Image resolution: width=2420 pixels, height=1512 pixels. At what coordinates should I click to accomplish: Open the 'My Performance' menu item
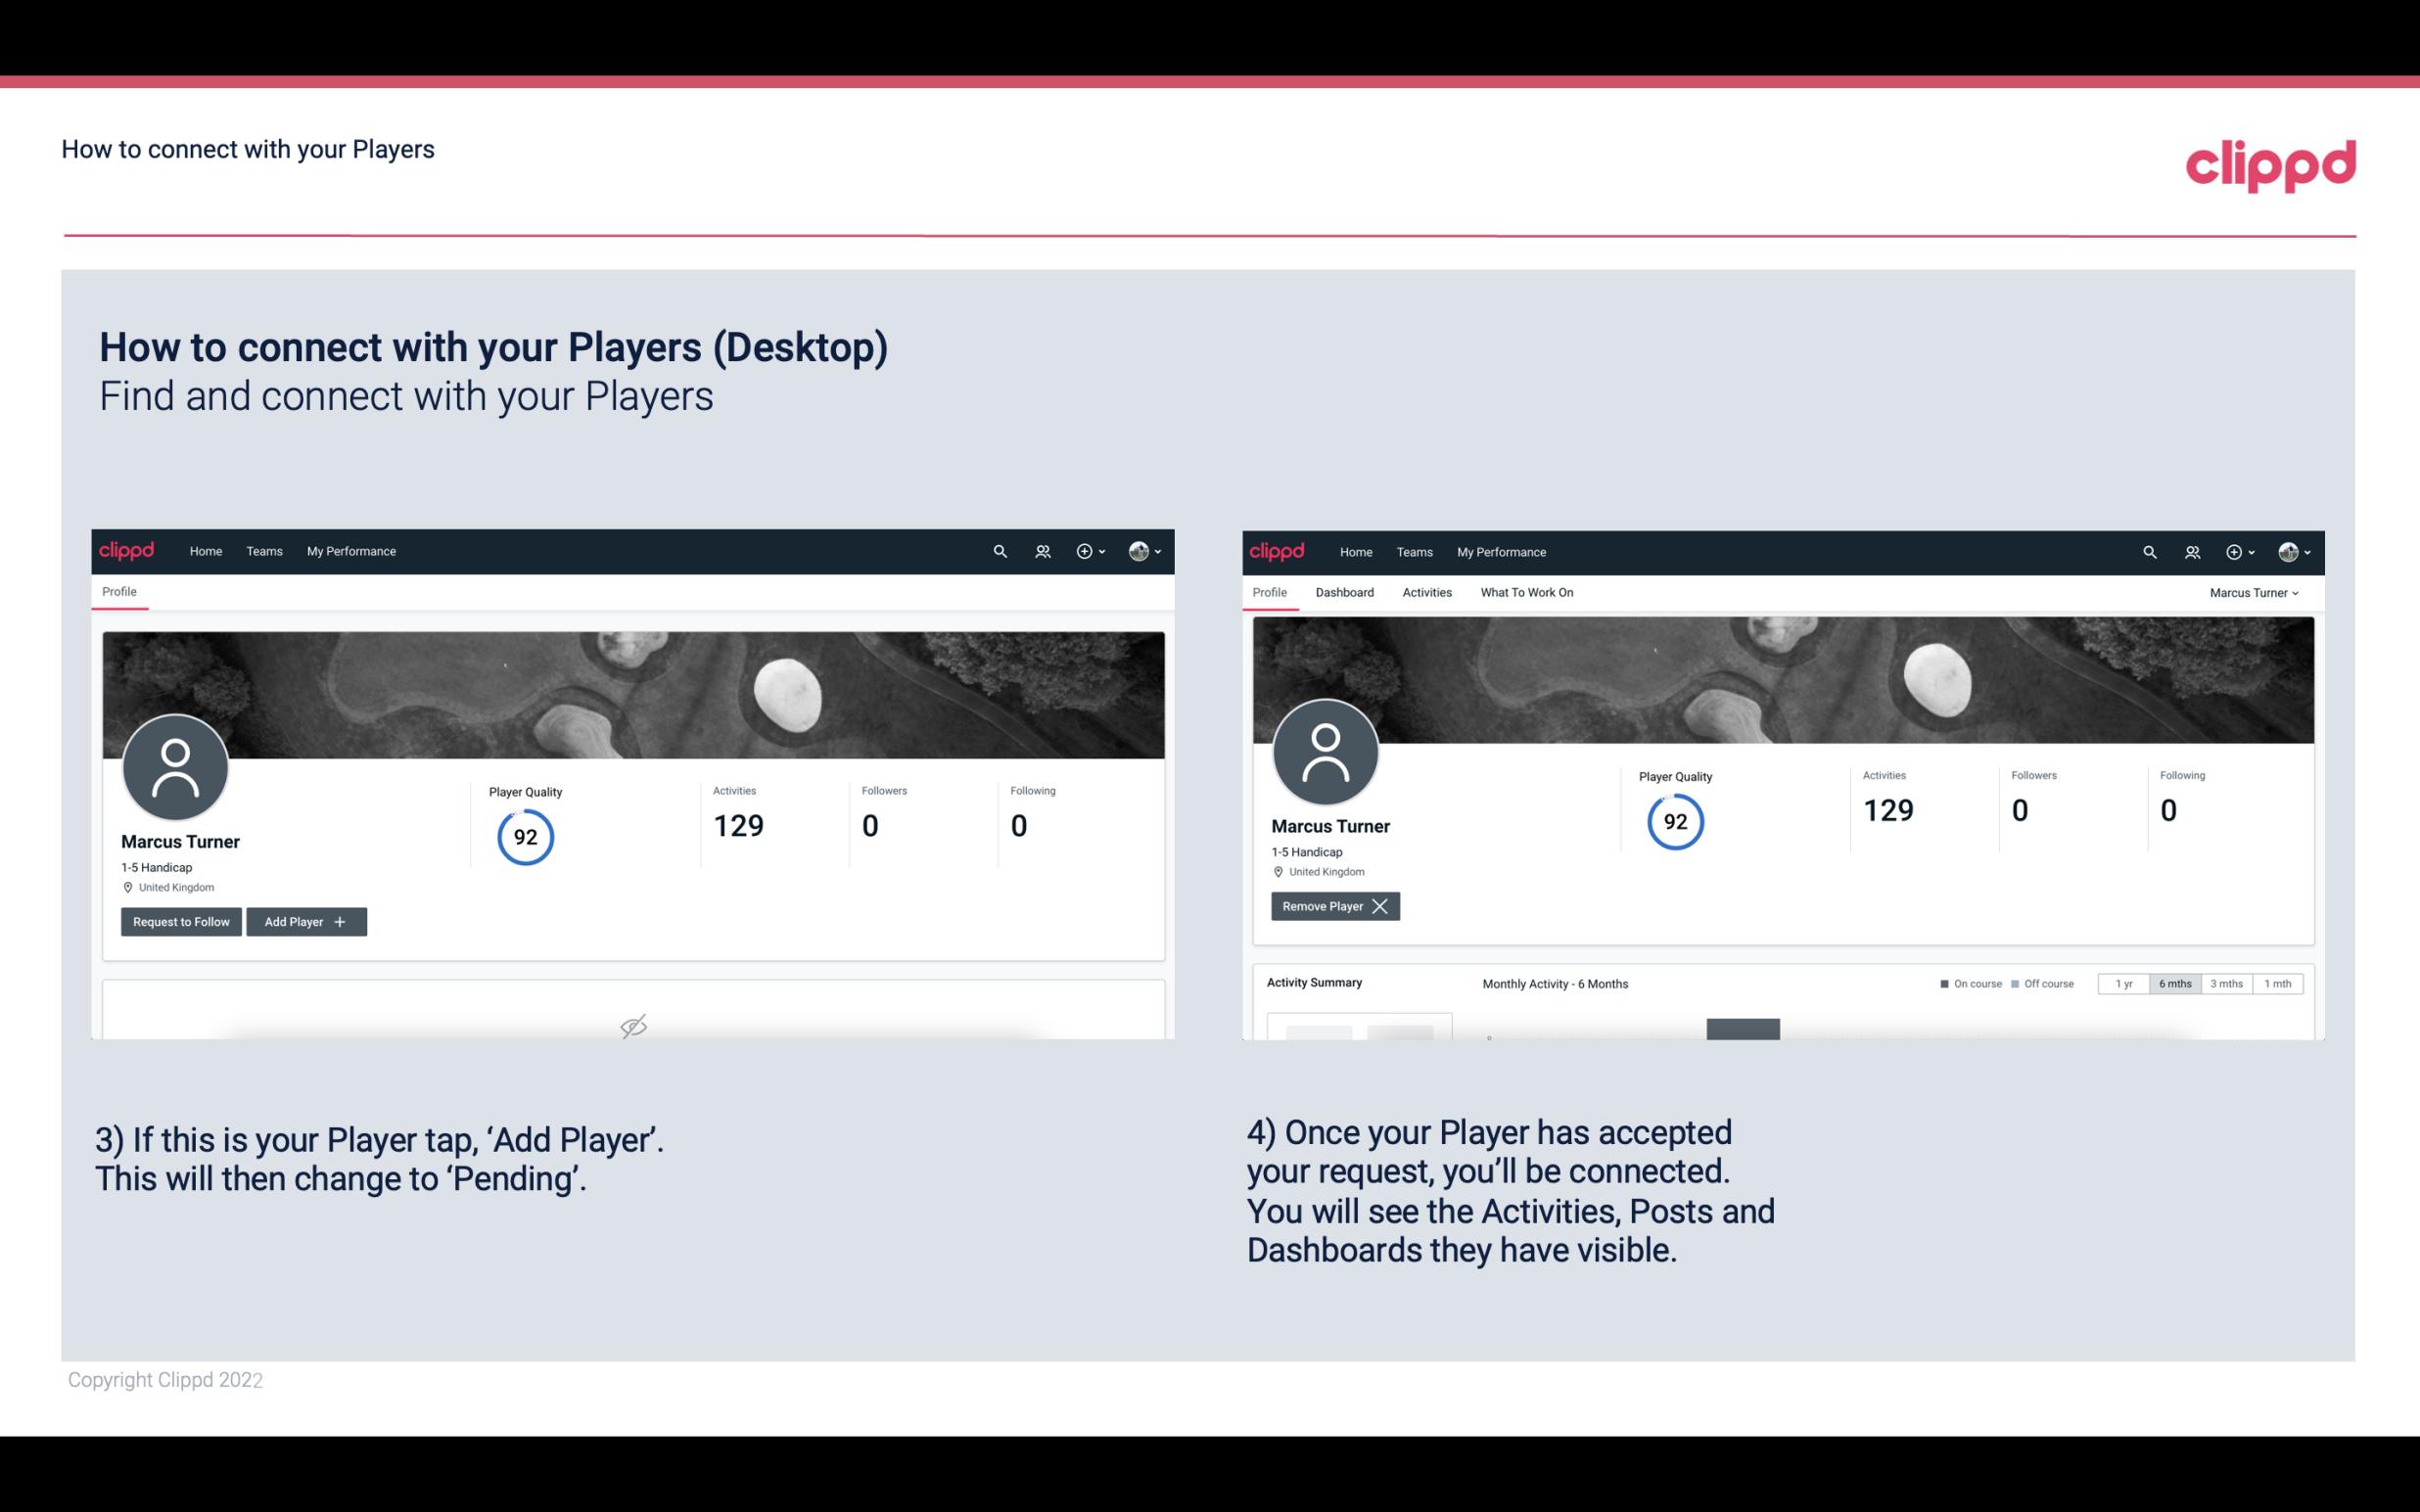point(349,550)
